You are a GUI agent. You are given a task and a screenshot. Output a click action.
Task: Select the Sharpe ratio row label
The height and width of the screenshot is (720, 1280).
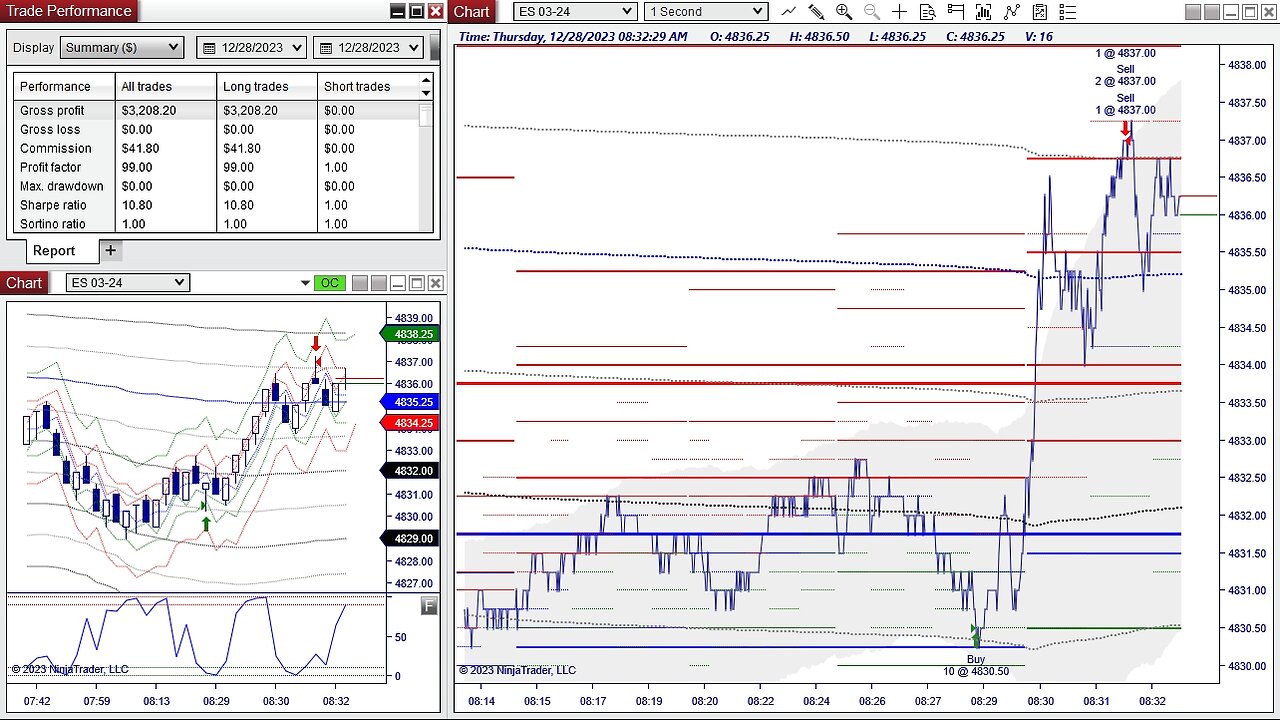point(53,205)
